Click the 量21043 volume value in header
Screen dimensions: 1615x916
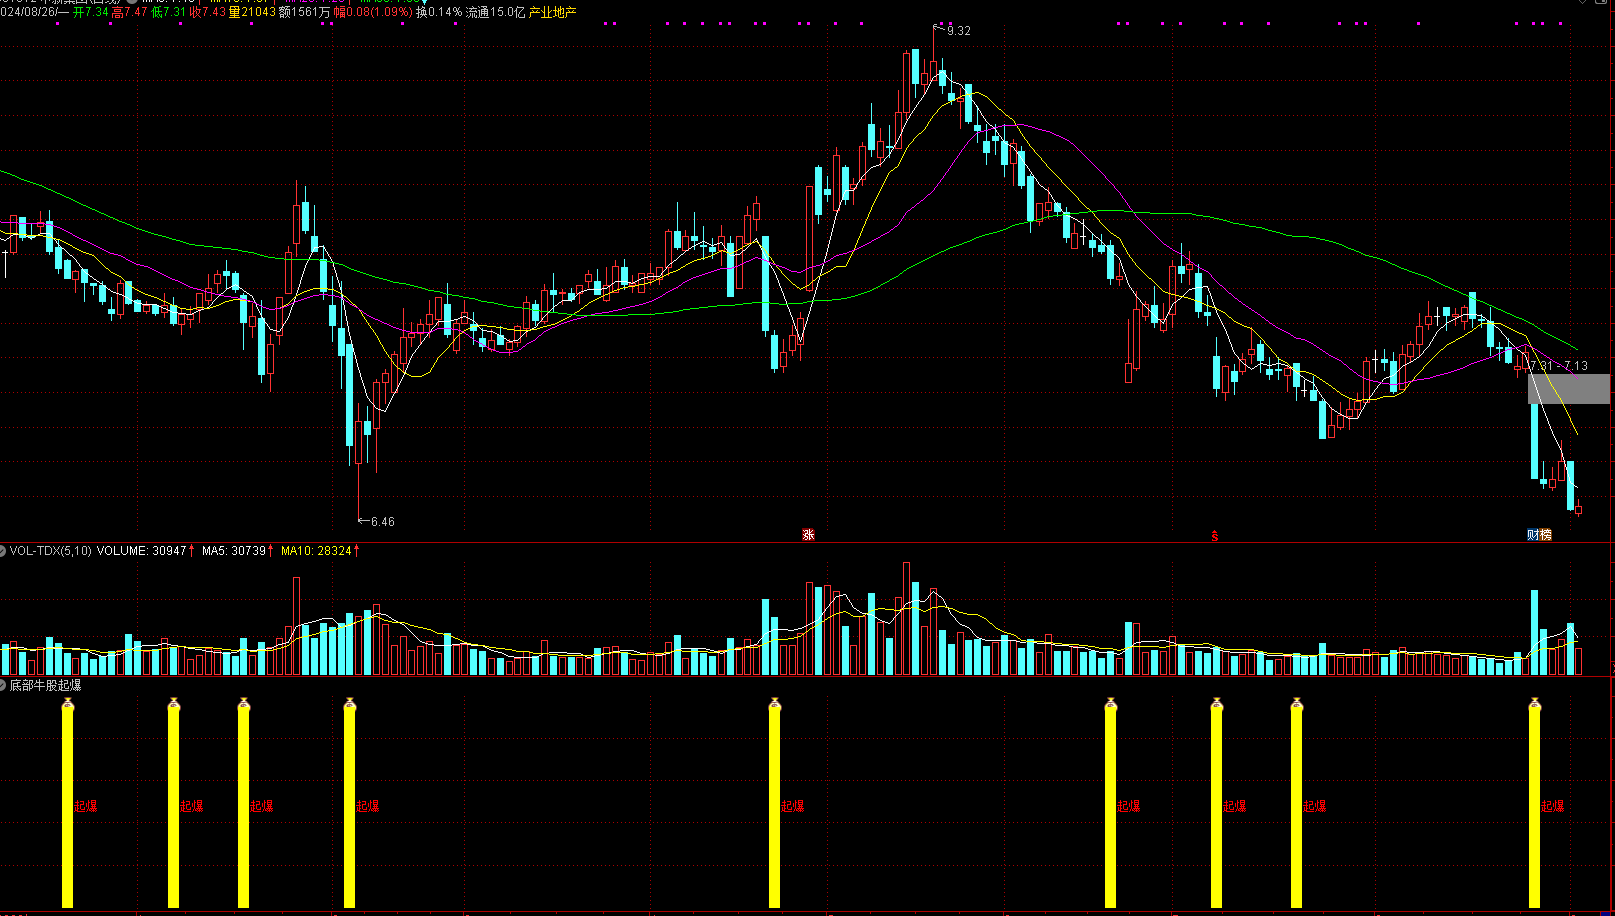point(252,12)
